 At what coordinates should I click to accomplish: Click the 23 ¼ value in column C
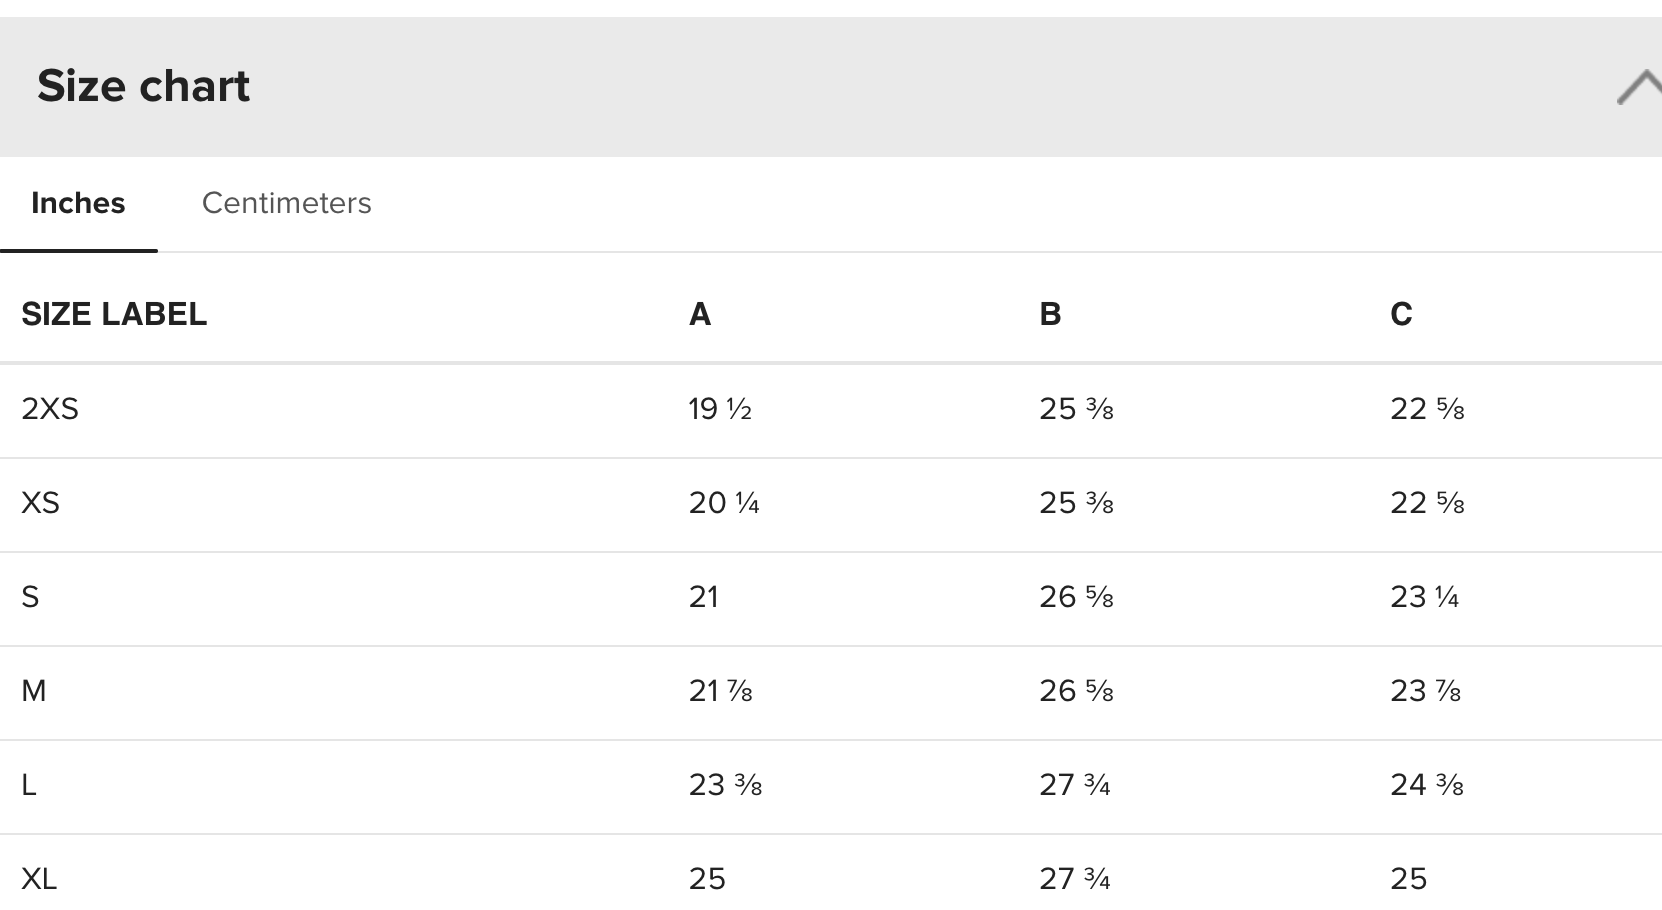click(1425, 597)
